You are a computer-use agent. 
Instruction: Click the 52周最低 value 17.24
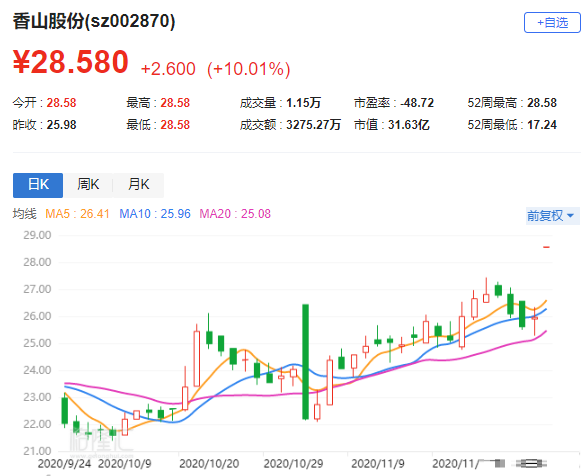point(542,125)
